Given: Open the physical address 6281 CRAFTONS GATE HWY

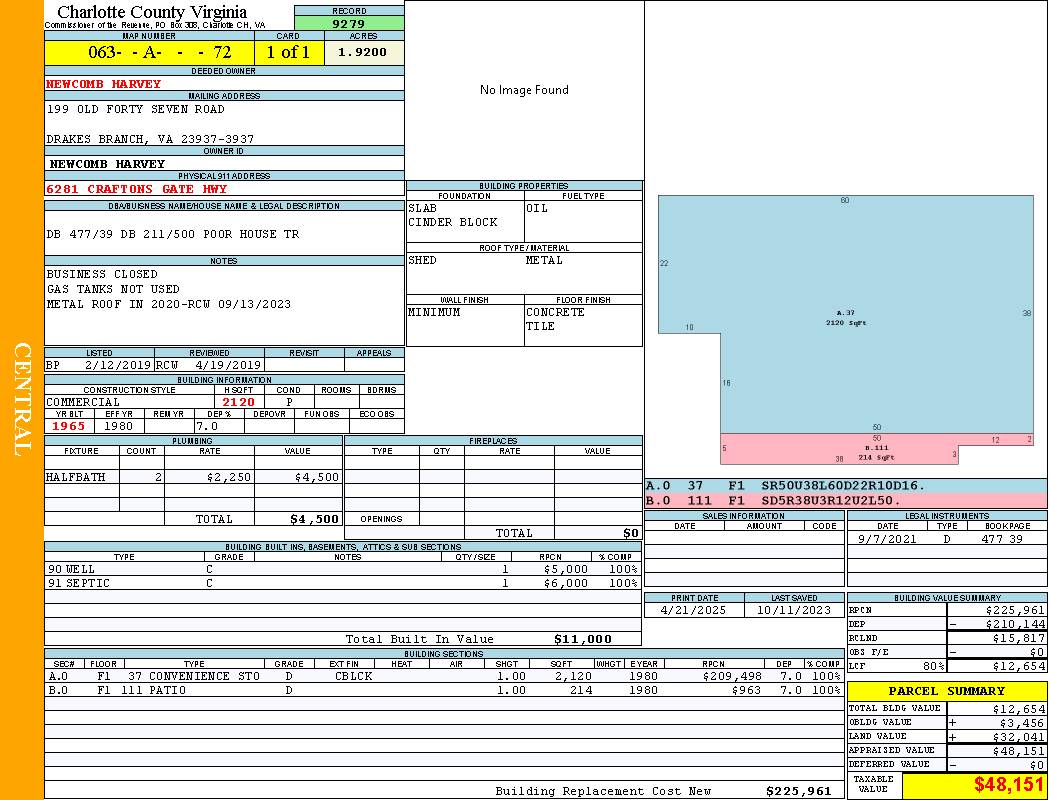Looking at the screenshot, I should [137, 189].
